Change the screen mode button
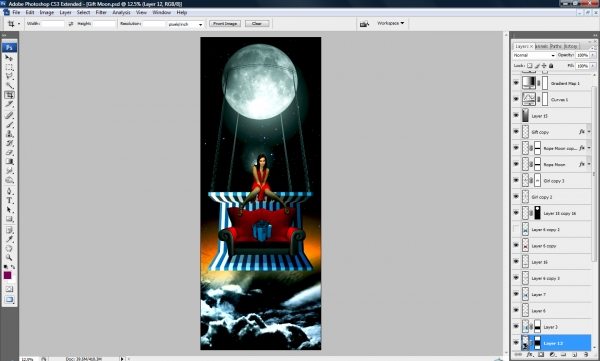The width and height of the screenshot is (600, 361). [x=9, y=299]
